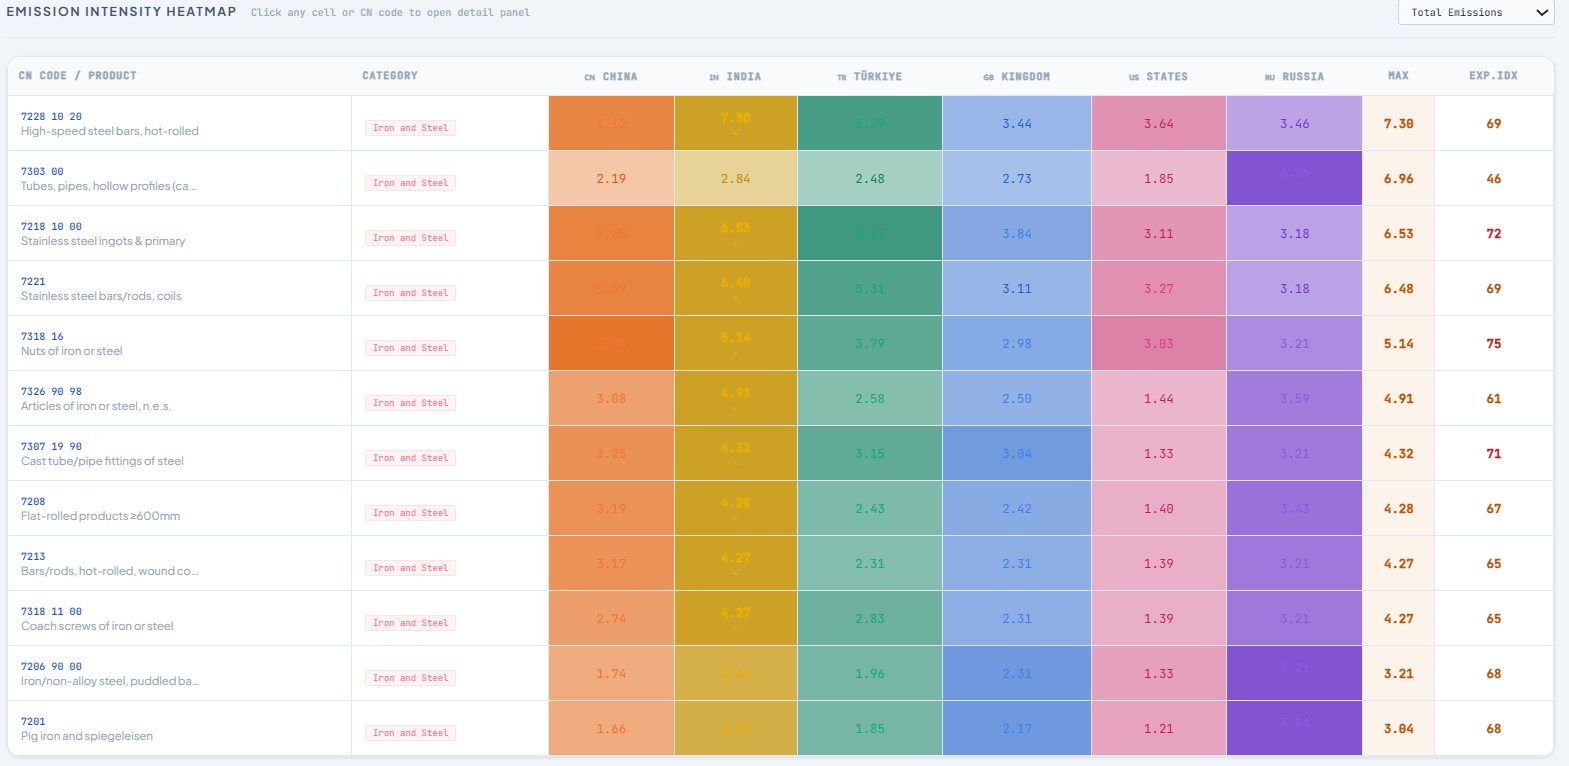The width and height of the screenshot is (1569, 766).
Task: Click the Category column header
Action: 390,76
